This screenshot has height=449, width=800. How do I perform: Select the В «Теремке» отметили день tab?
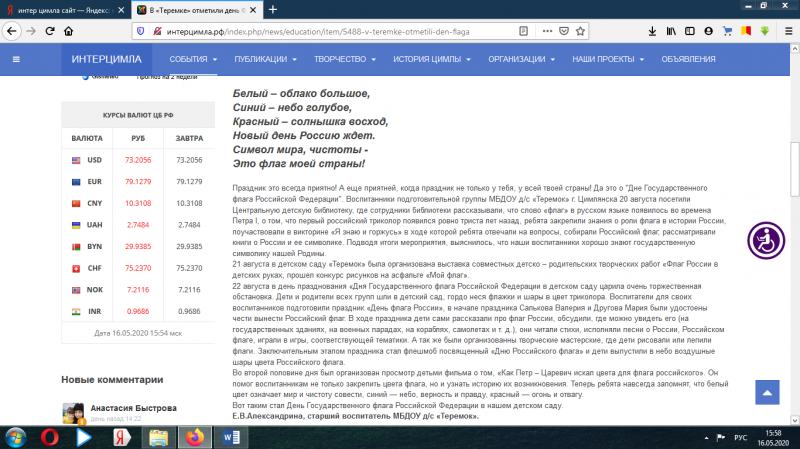pos(198,10)
